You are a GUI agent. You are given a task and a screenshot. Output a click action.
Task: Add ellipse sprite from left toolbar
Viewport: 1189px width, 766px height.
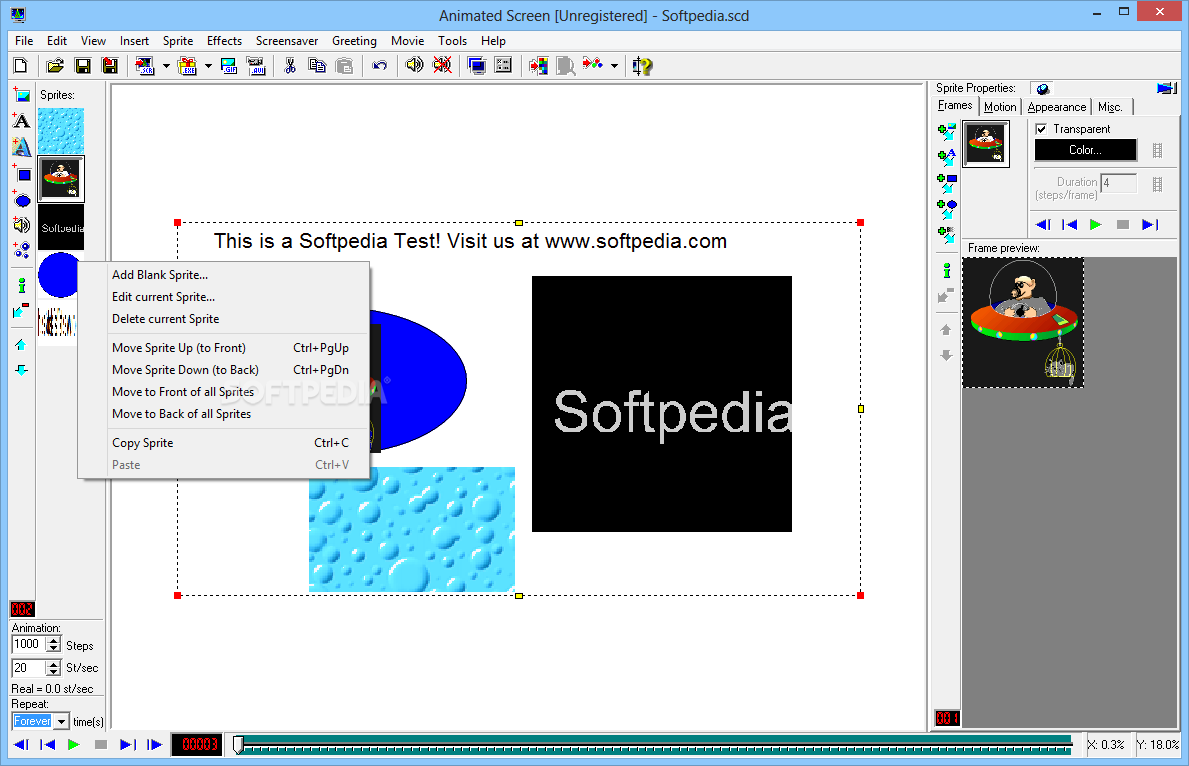22,199
